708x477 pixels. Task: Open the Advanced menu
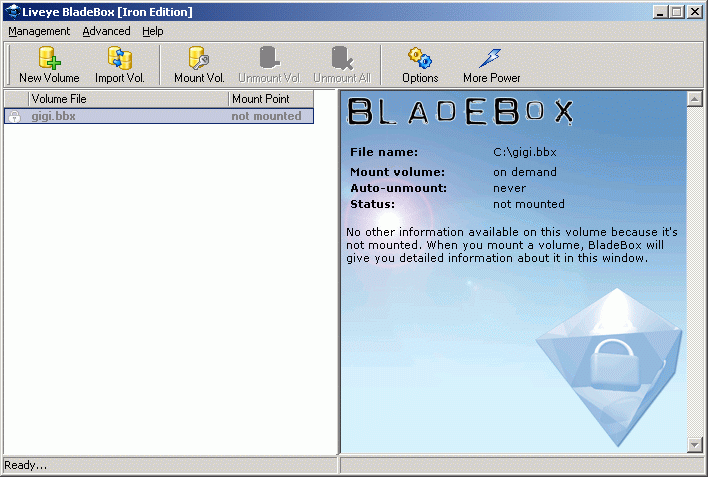coord(106,32)
